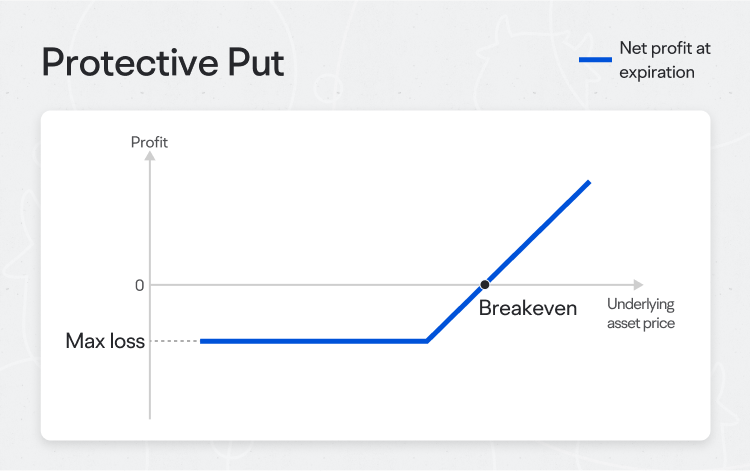The width and height of the screenshot is (750, 471).
Task: Click the left end of the blue line
Action: [202, 341]
